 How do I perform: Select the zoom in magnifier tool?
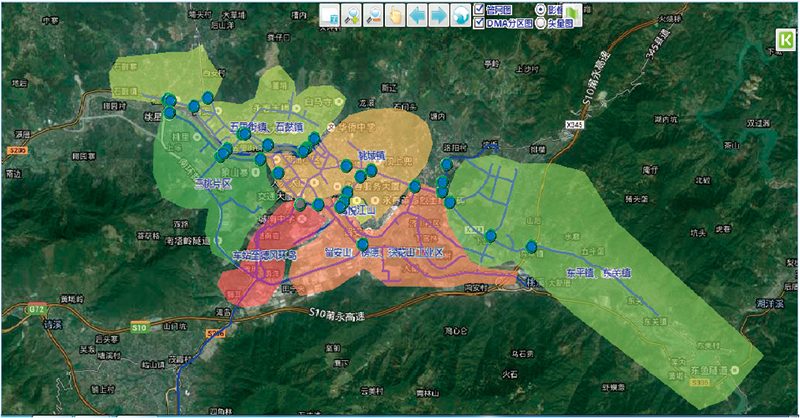[352, 15]
